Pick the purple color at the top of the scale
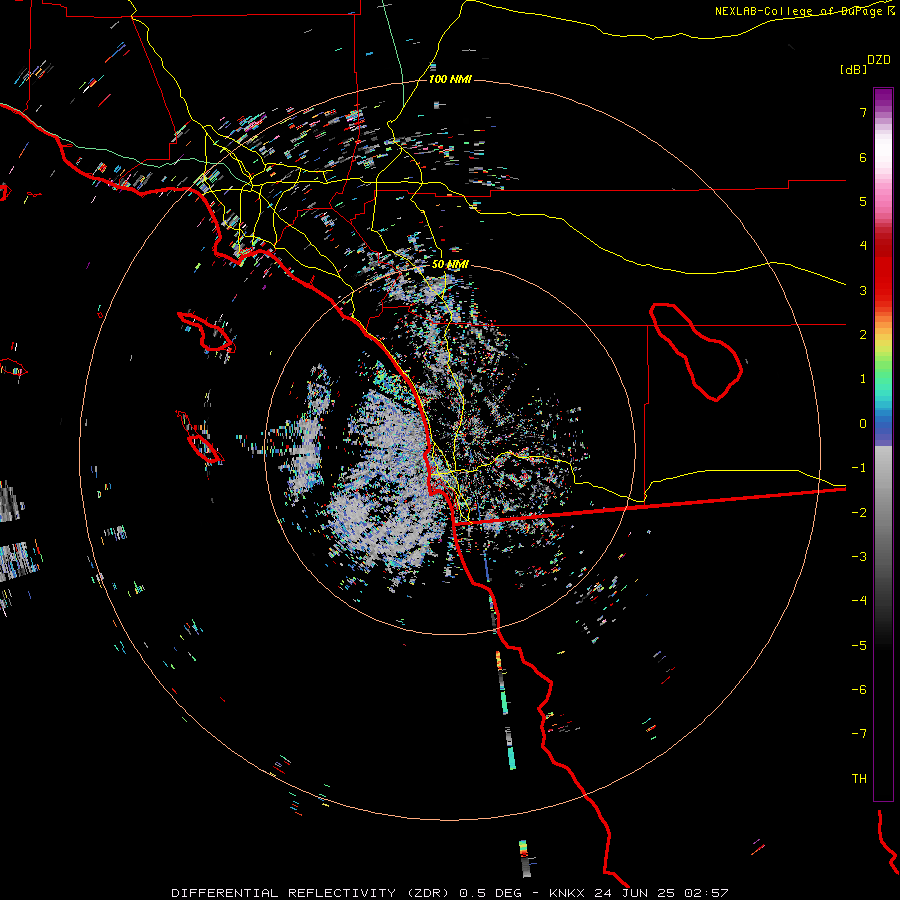Screen dimensions: 900x900 883,96
